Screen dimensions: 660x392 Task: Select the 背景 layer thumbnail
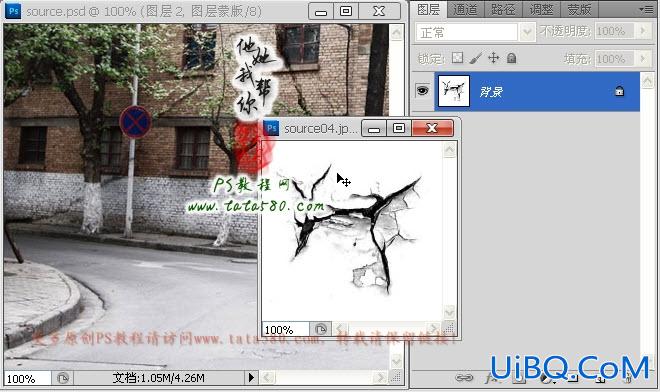click(x=454, y=91)
